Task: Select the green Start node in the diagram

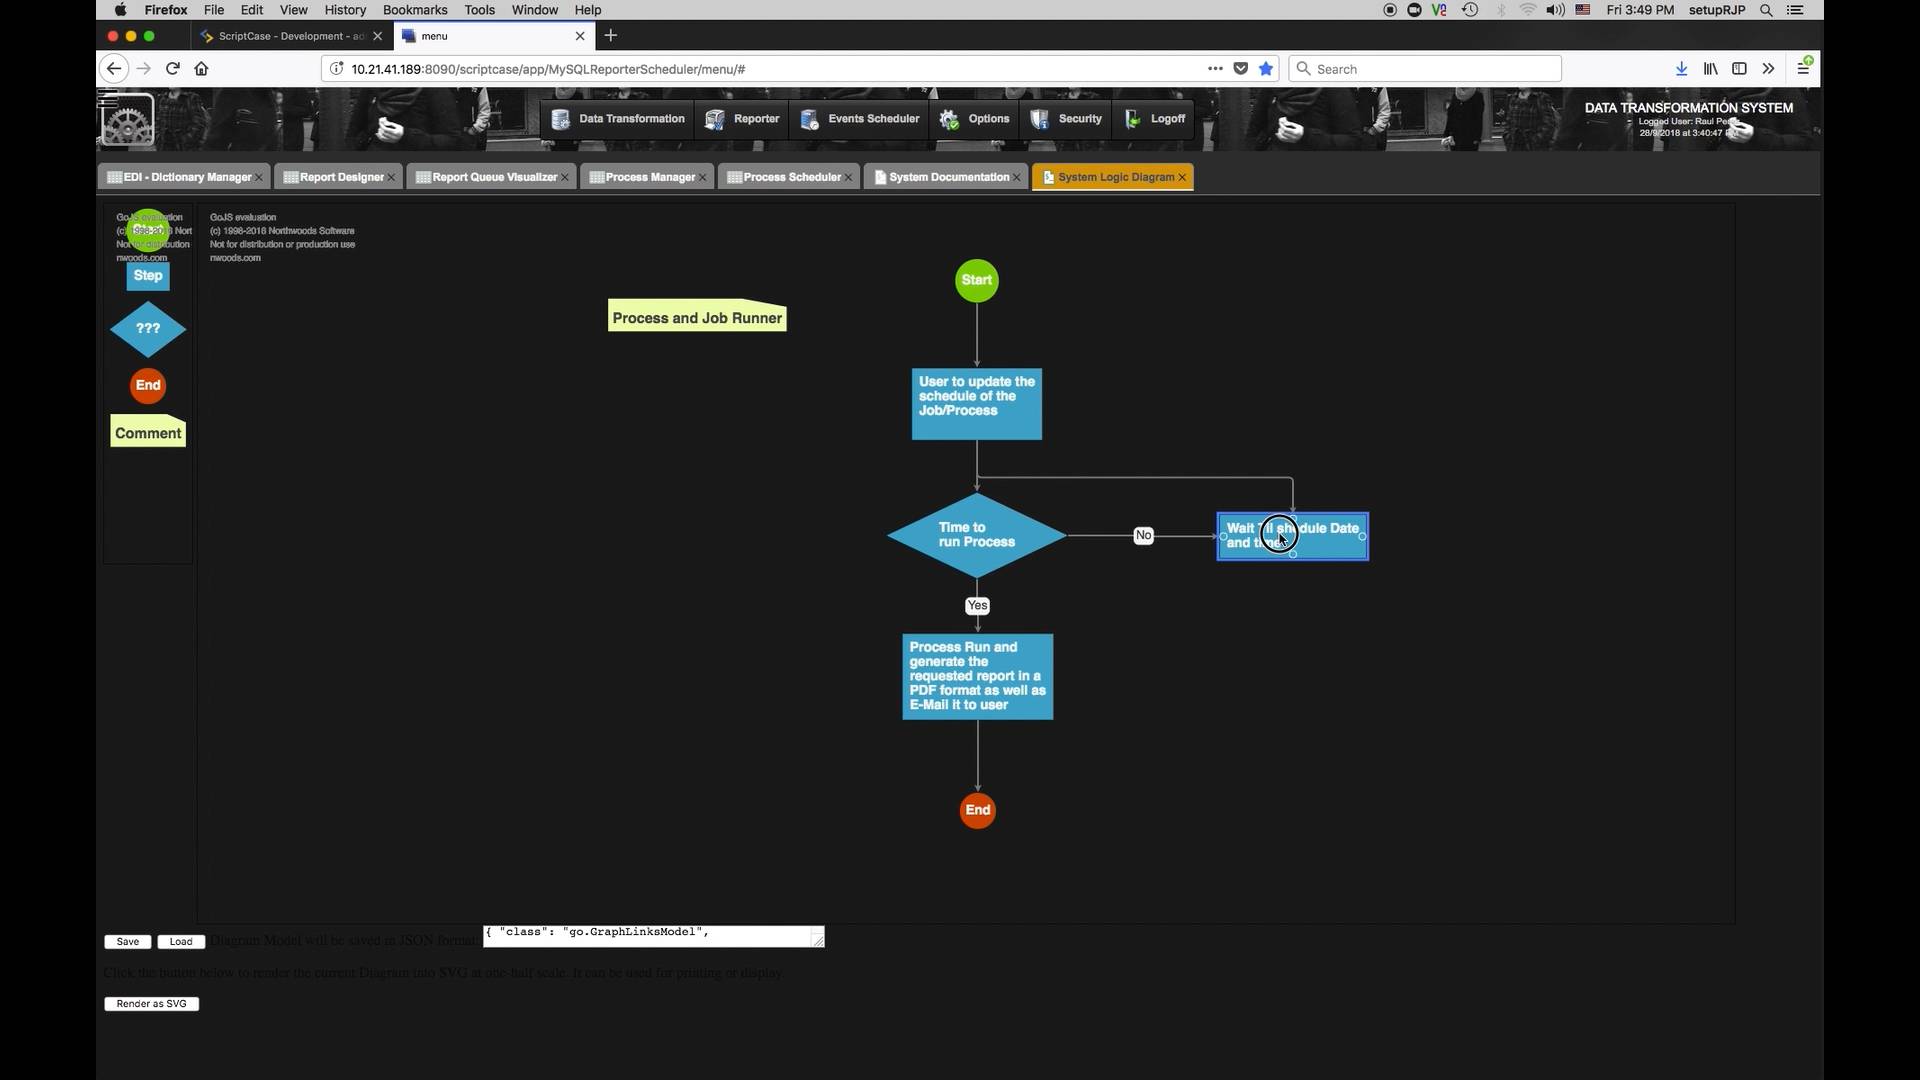Action: click(977, 281)
